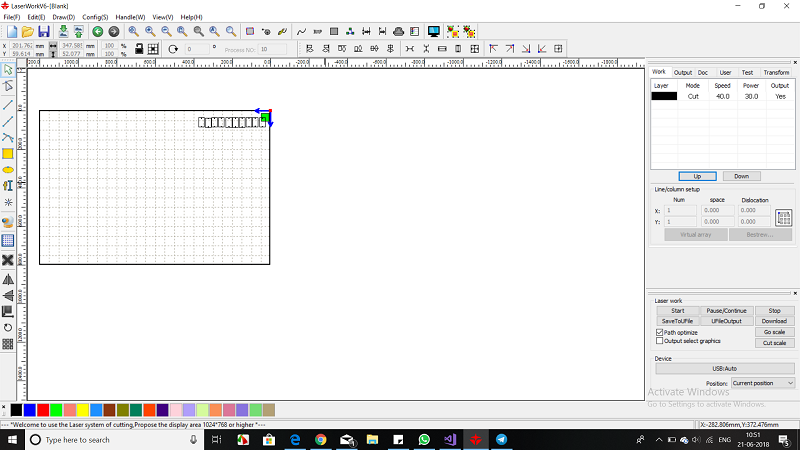
Task: Click the Process NO input field
Action: point(272,49)
